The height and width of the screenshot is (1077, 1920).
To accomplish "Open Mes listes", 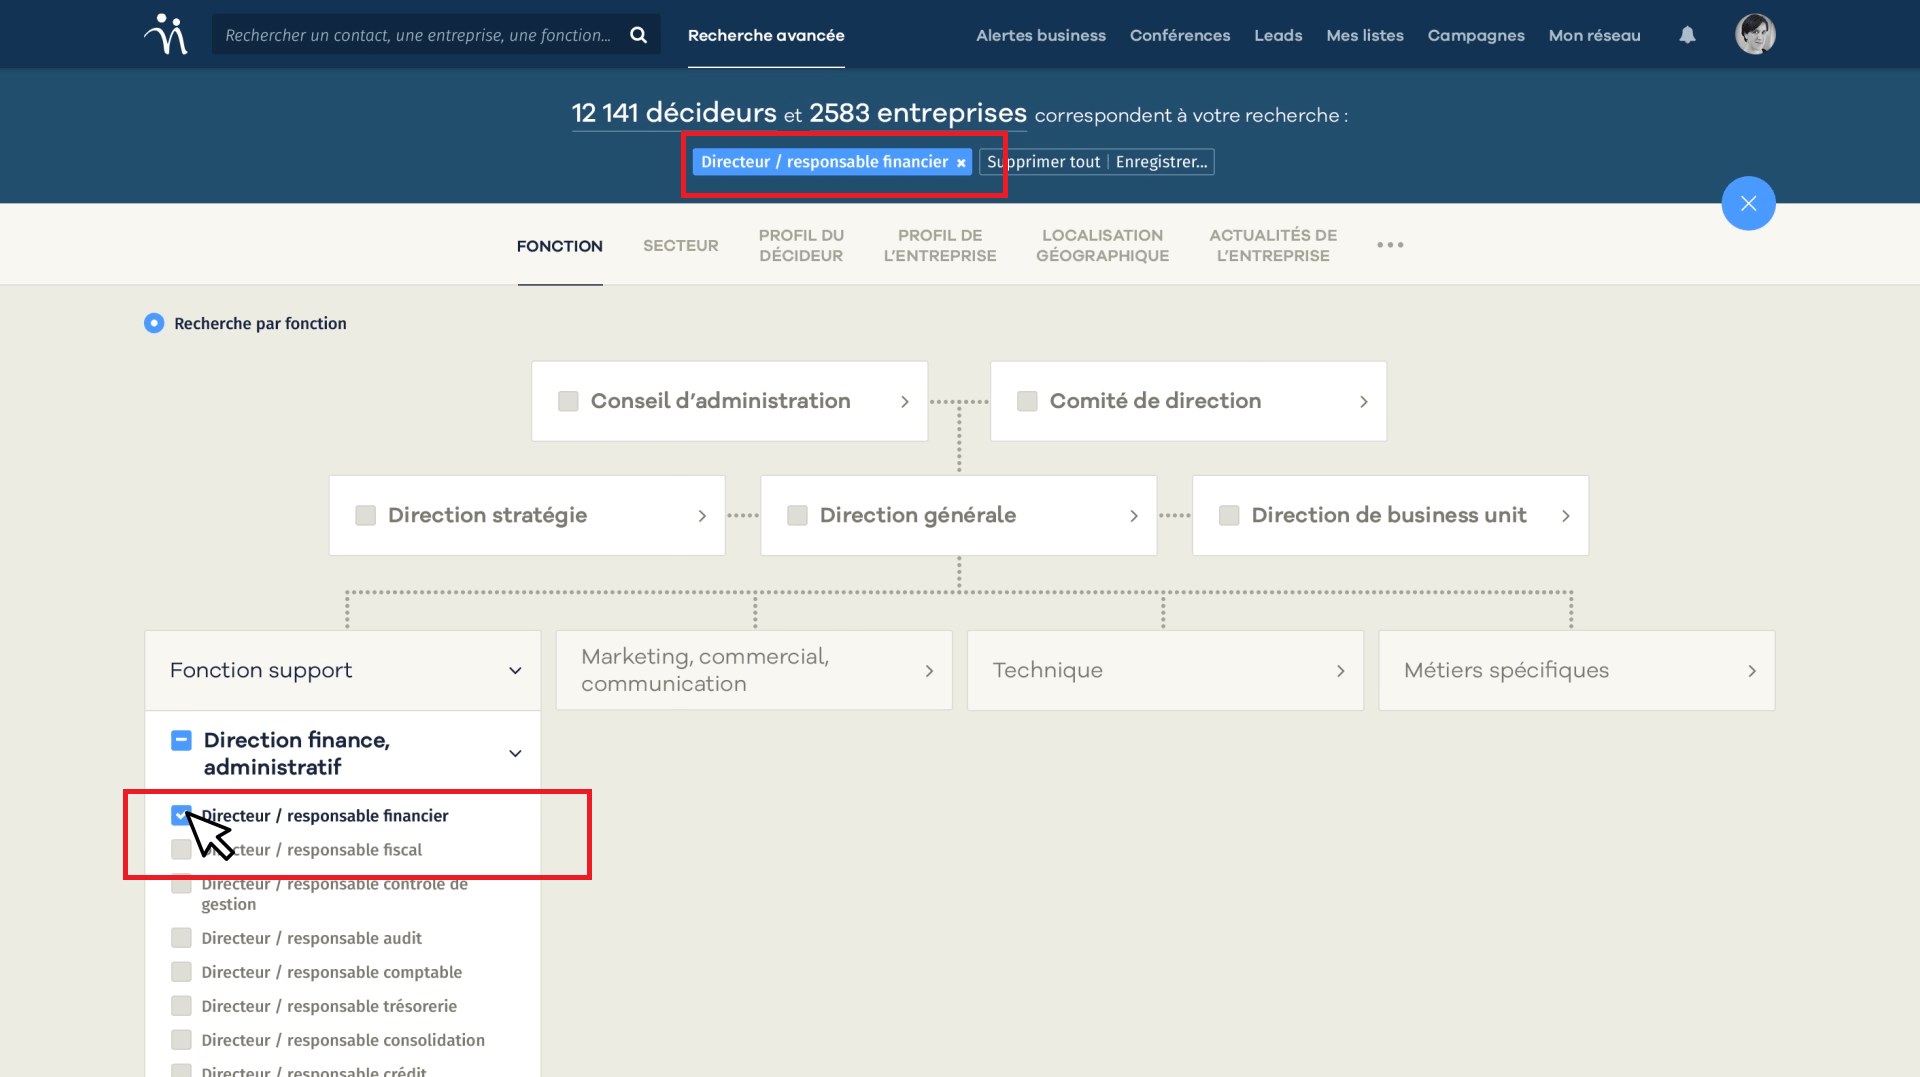I will 1365,35.
